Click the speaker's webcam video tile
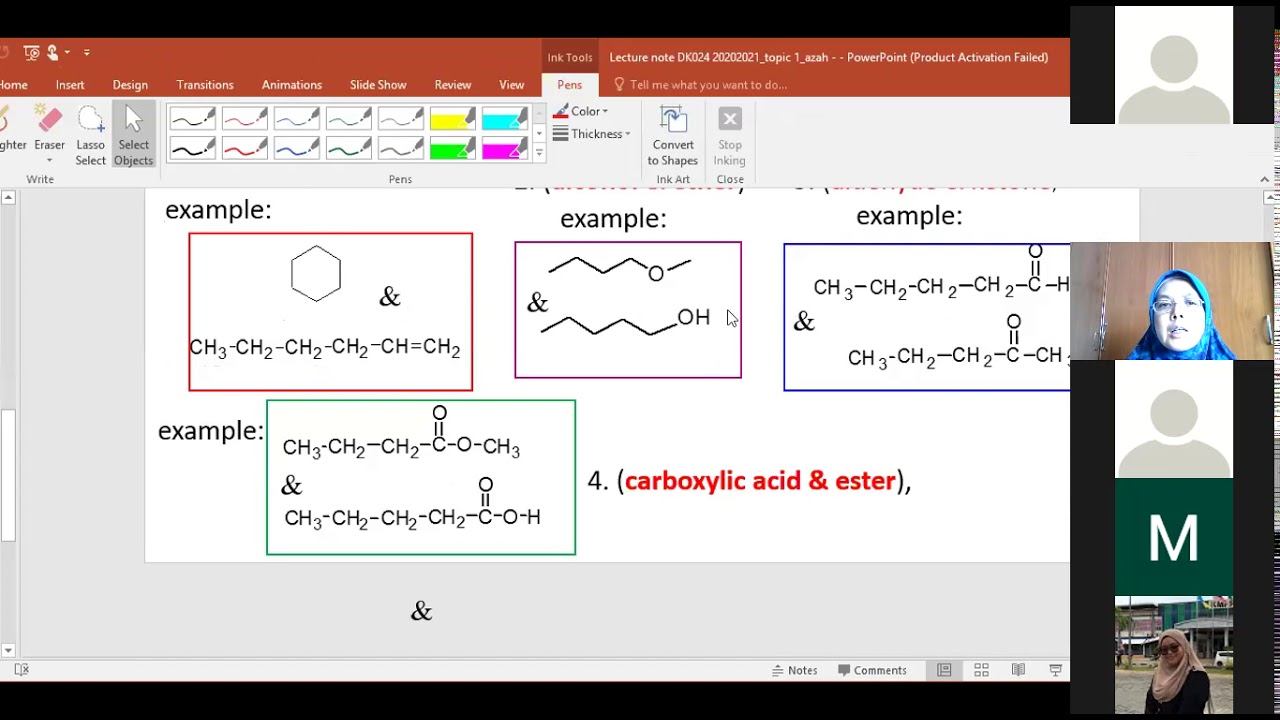Screen dimensions: 1280x720 (1172, 301)
